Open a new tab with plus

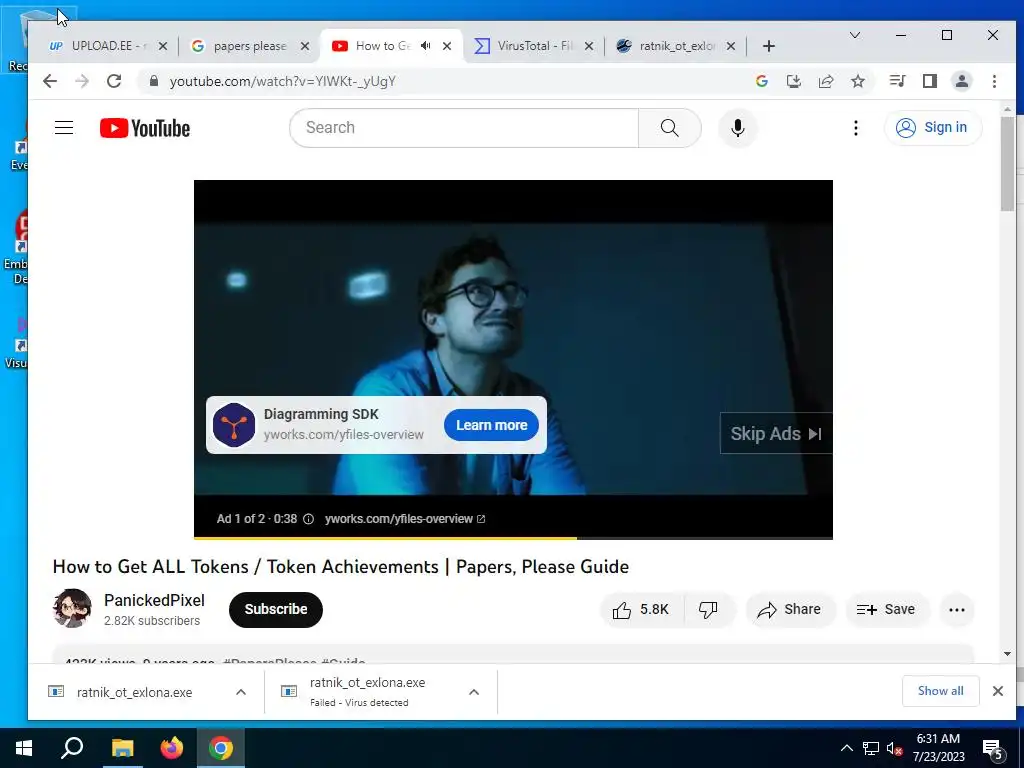(769, 46)
